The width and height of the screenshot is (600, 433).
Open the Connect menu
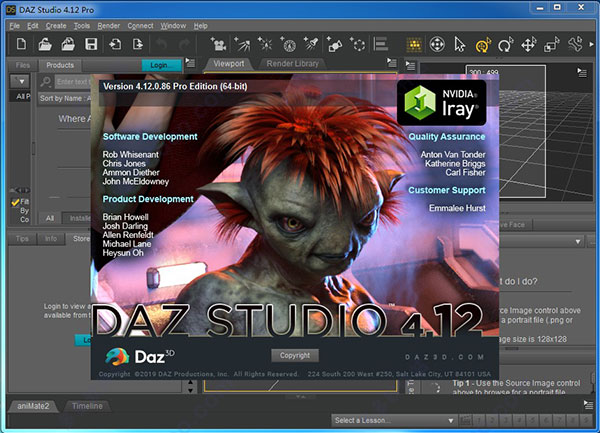pyautogui.click(x=140, y=26)
